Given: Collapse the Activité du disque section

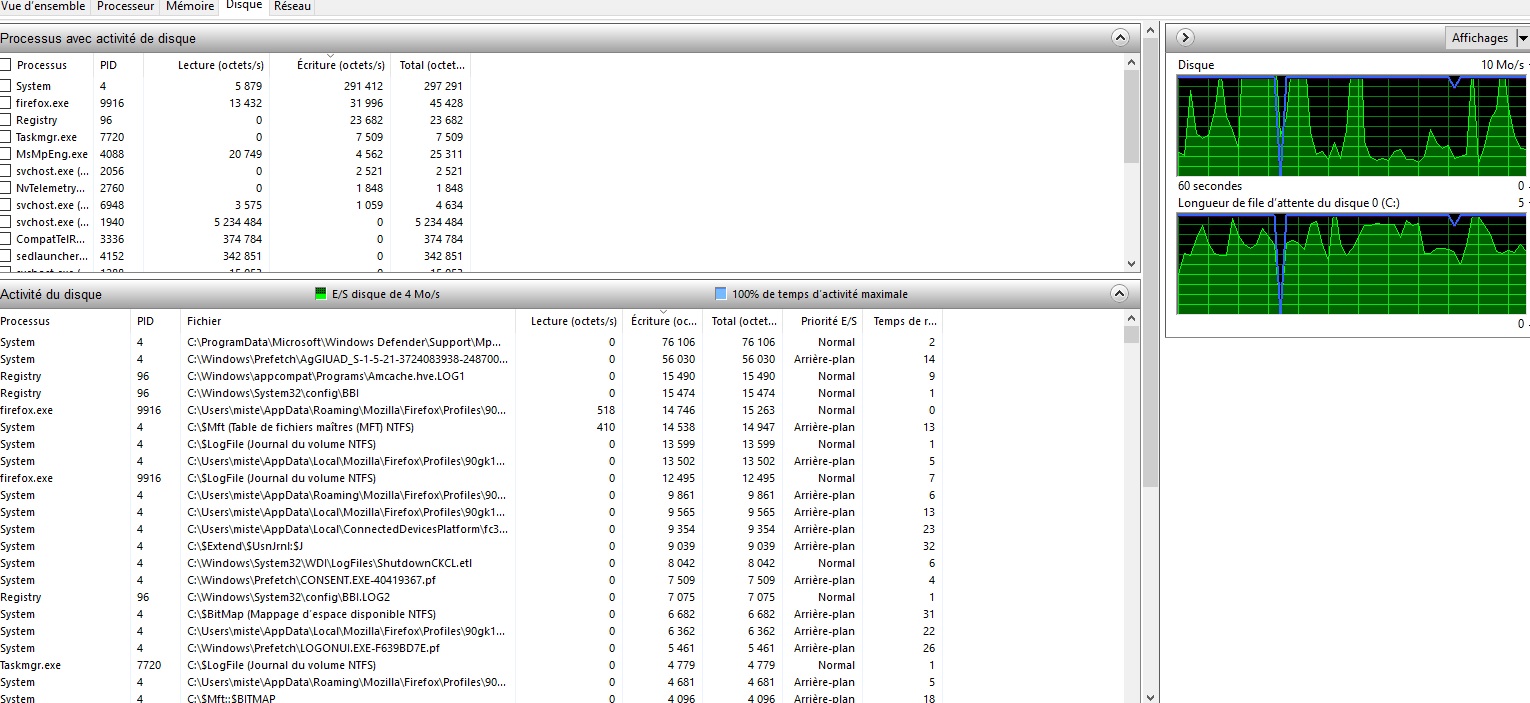Looking at the screenshot, I should click(x=1120, y=294).
